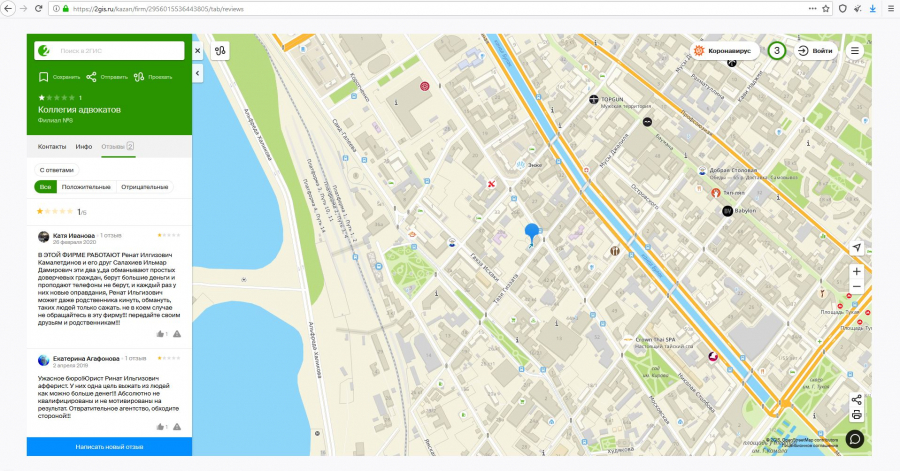
Task: Filter reviews by Положительные
Action: tap(86, 186)
